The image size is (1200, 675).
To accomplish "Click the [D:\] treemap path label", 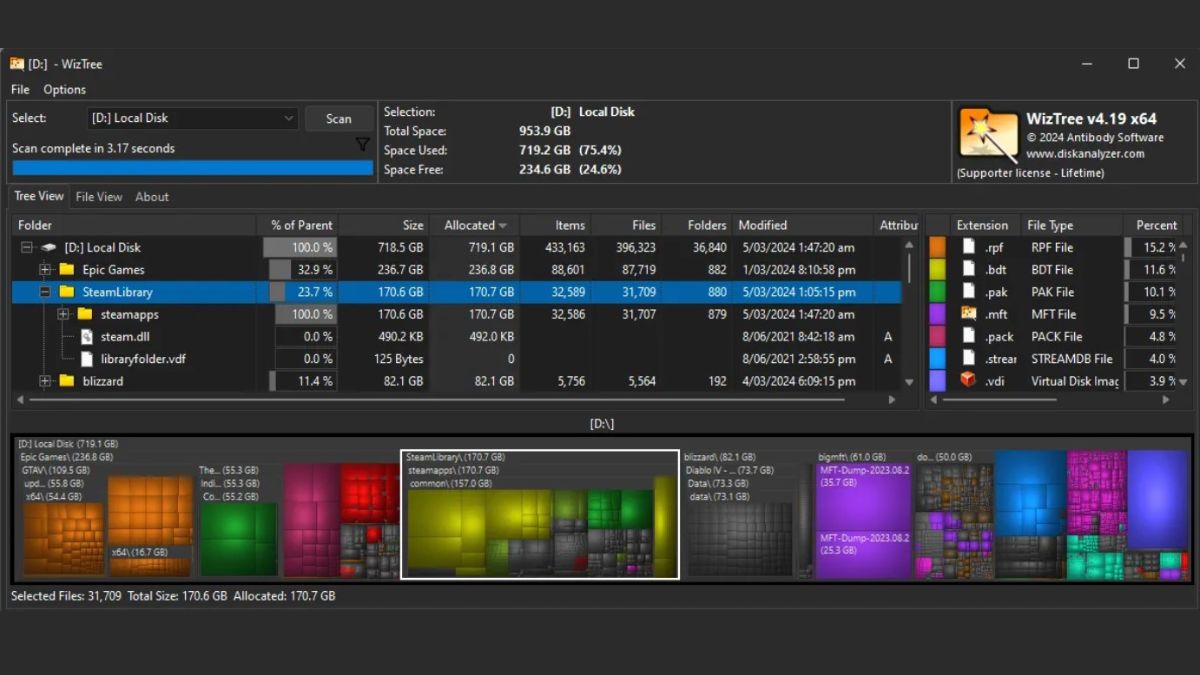I will click(x=602, y=424).
